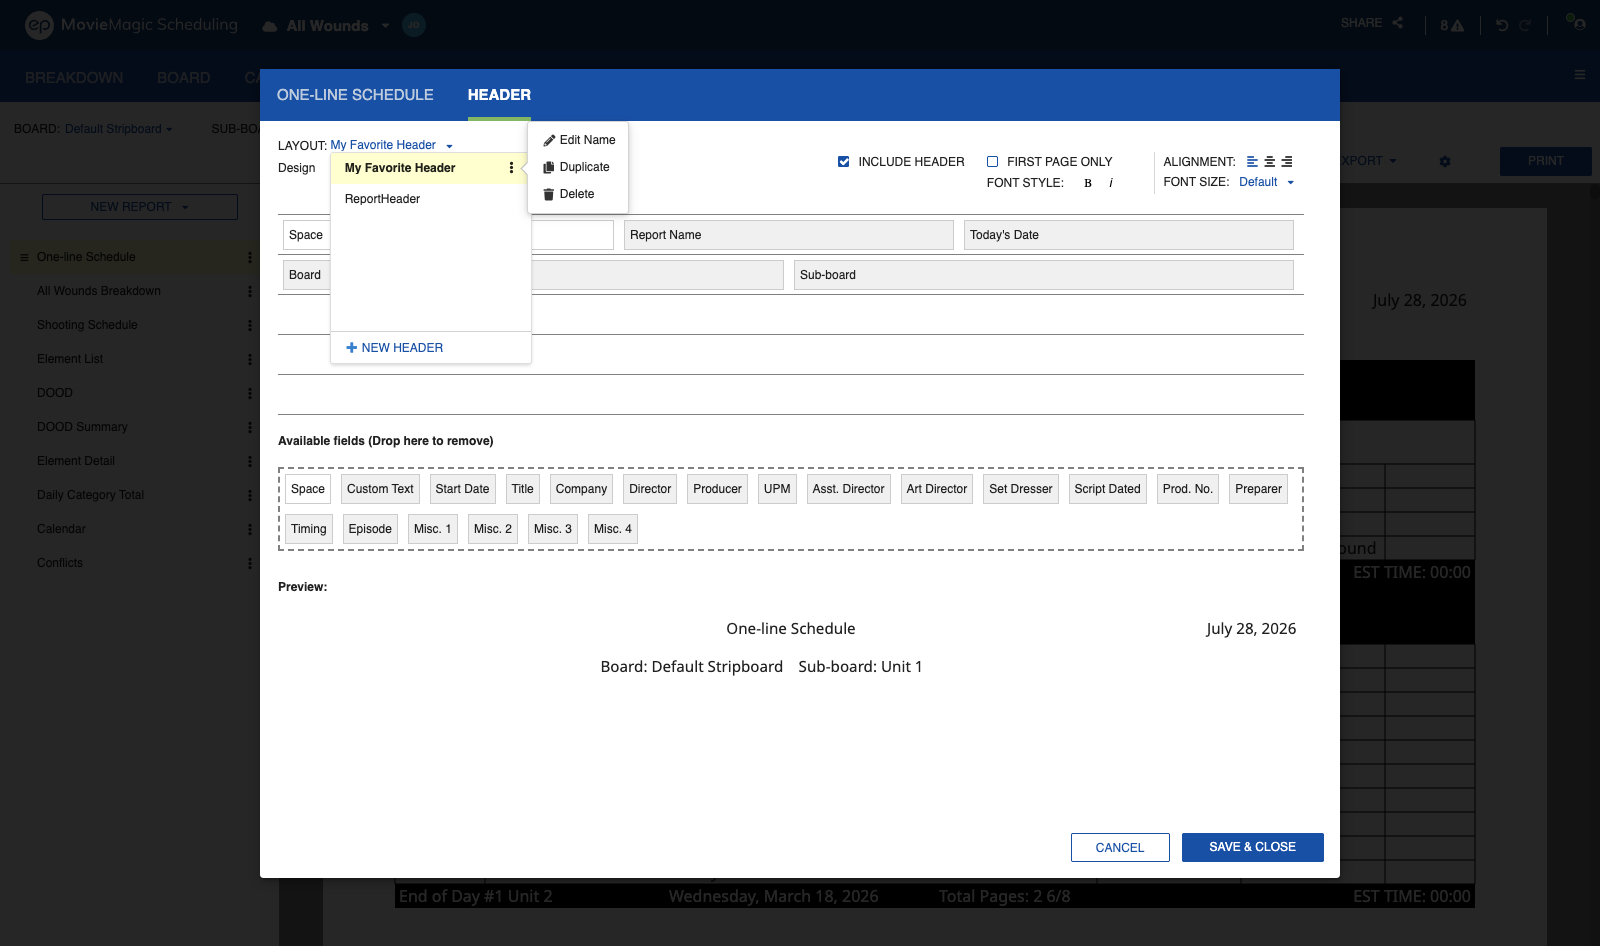The width and height of the screenshot is (1600, 946).
Task: Click the Today's Date header field
Action: 1128,235
